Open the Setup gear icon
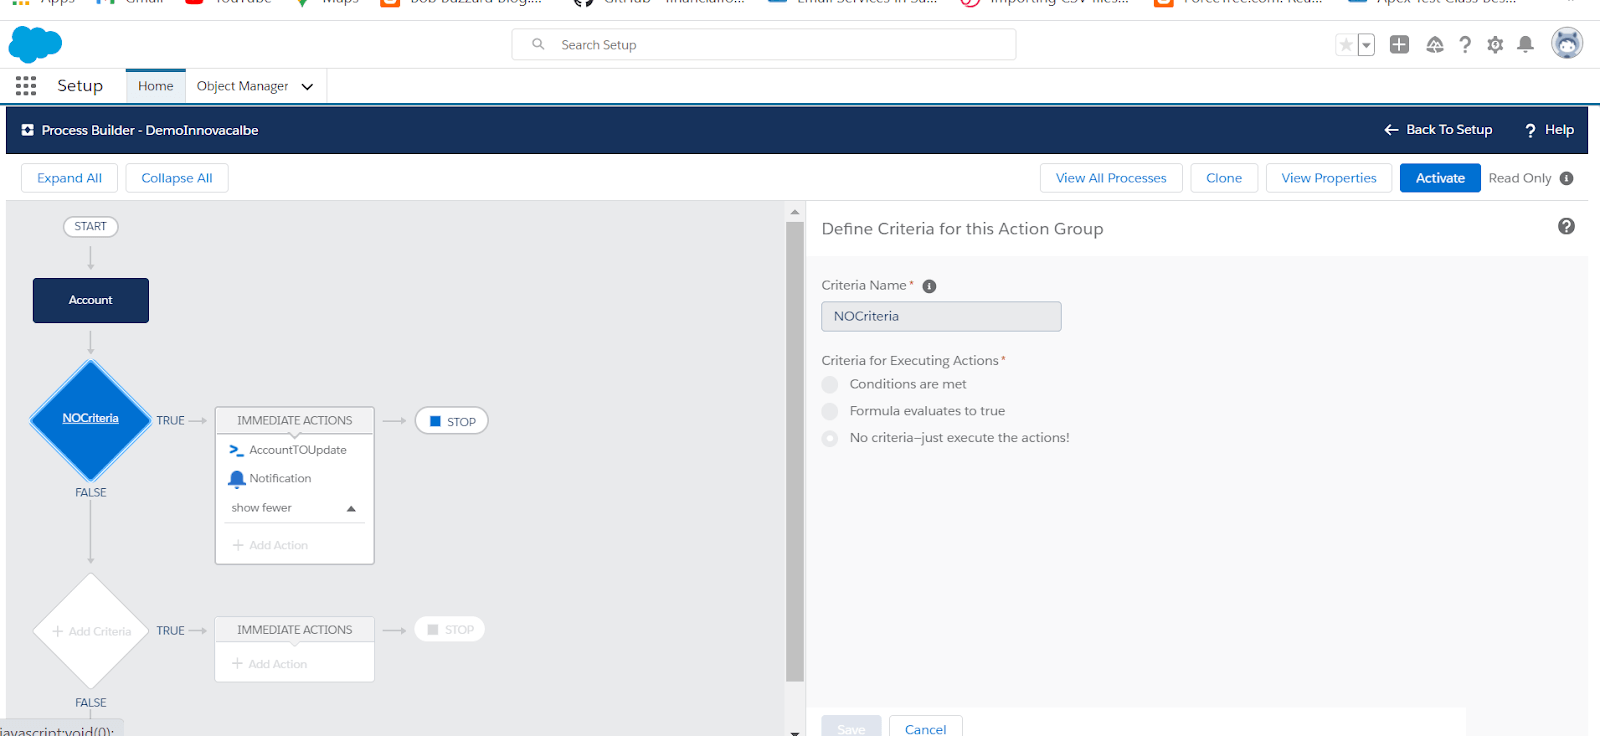 (x=1495, y=45)
